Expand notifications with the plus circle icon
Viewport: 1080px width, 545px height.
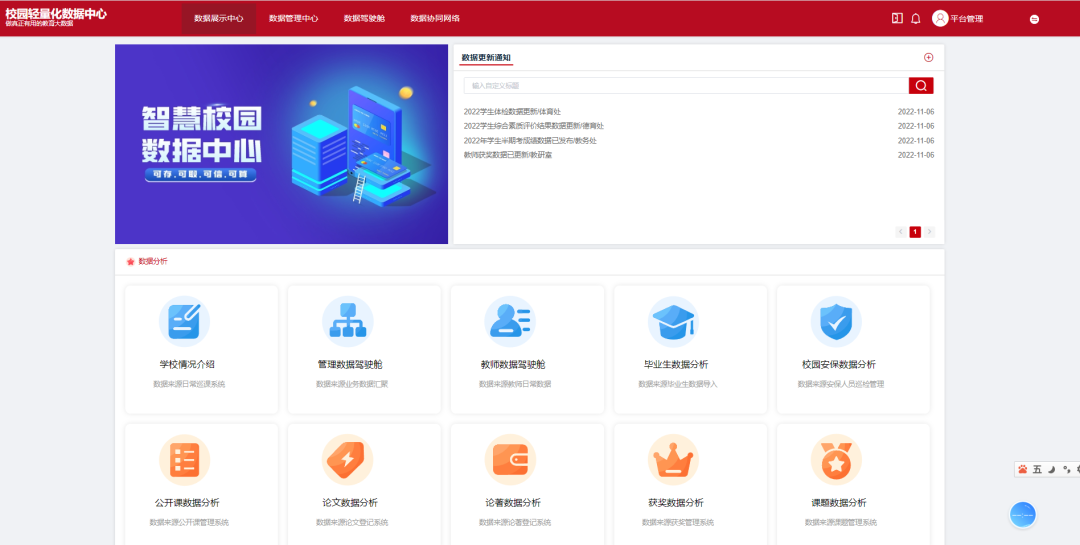(928, 58)
